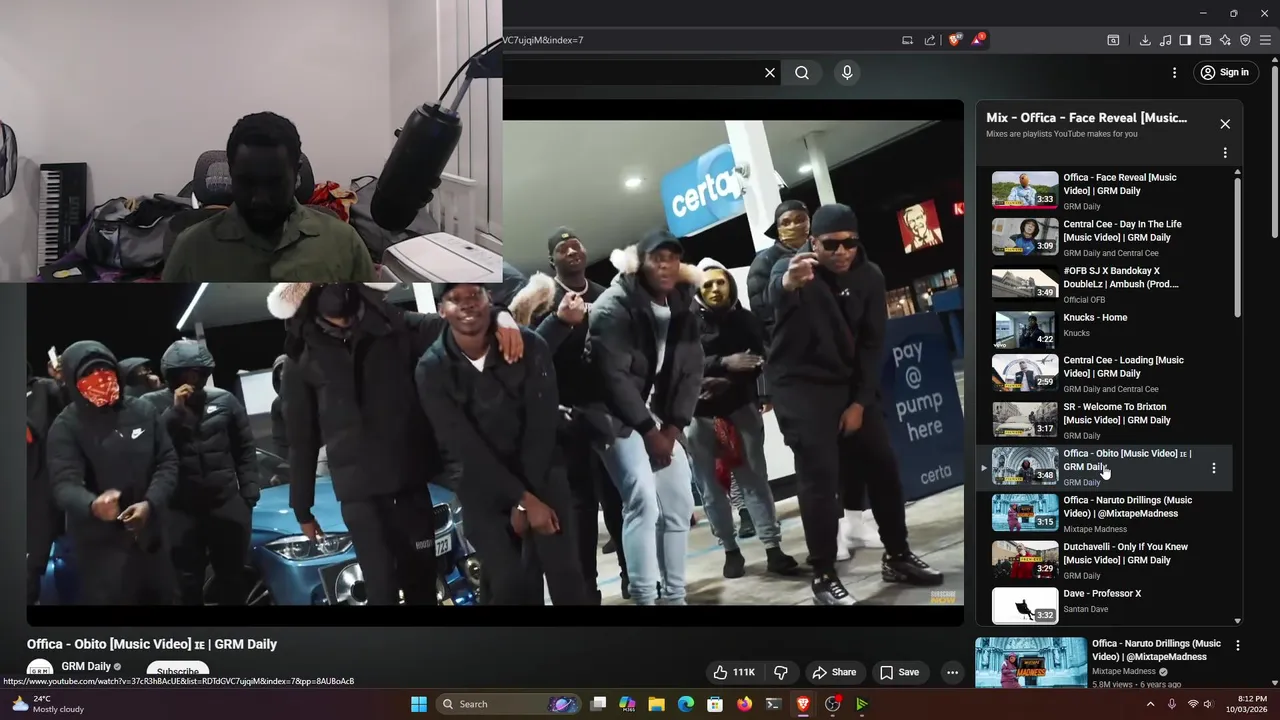The image size is (1280, 720).
Task: Click the Sign in button
Action: click(1225, 72)
